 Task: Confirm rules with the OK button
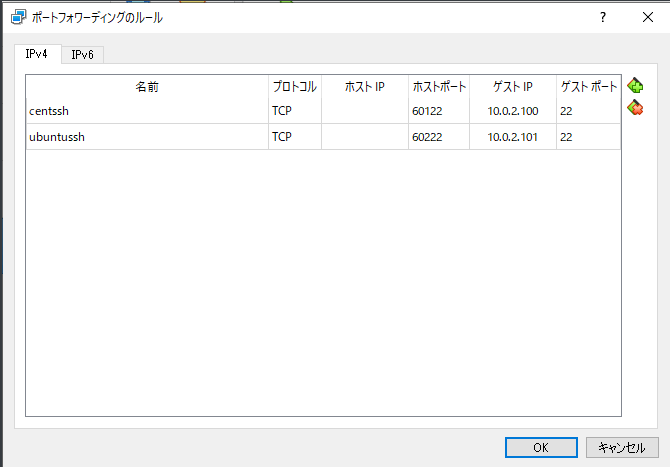pyautogui.click(x=541, y=447)
